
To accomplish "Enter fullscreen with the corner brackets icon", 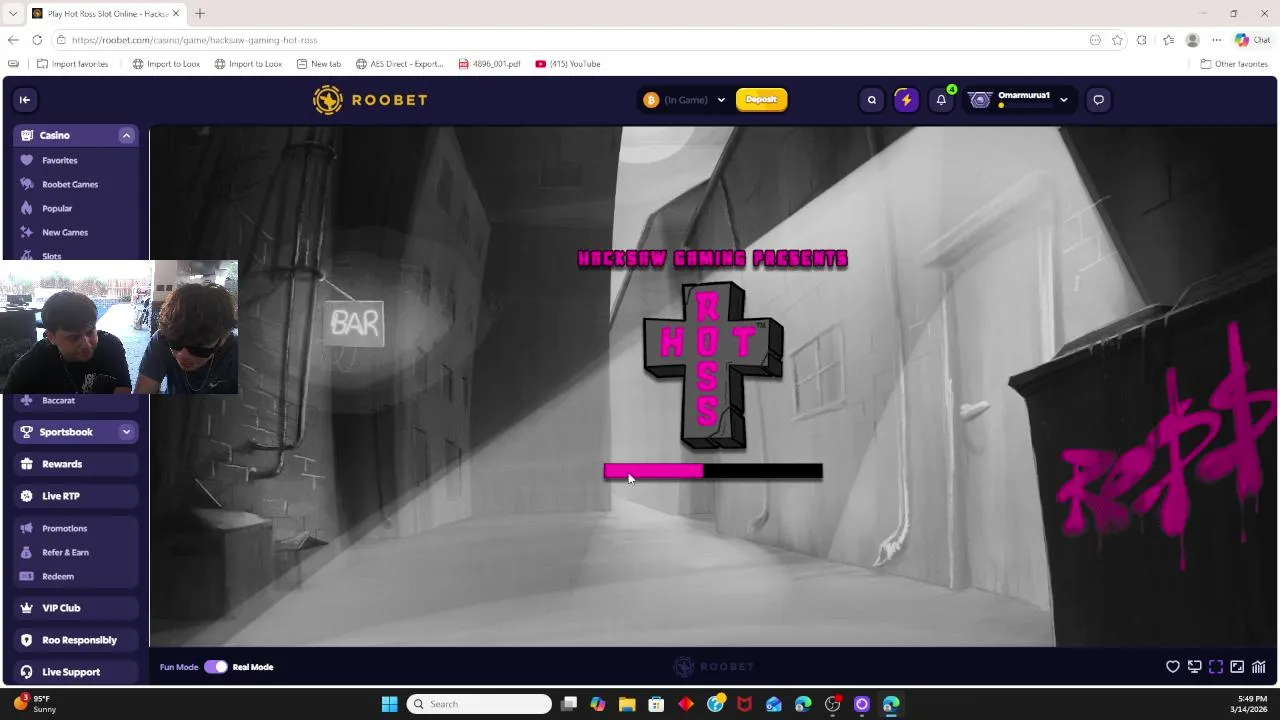I will [x=1216, y=667].
